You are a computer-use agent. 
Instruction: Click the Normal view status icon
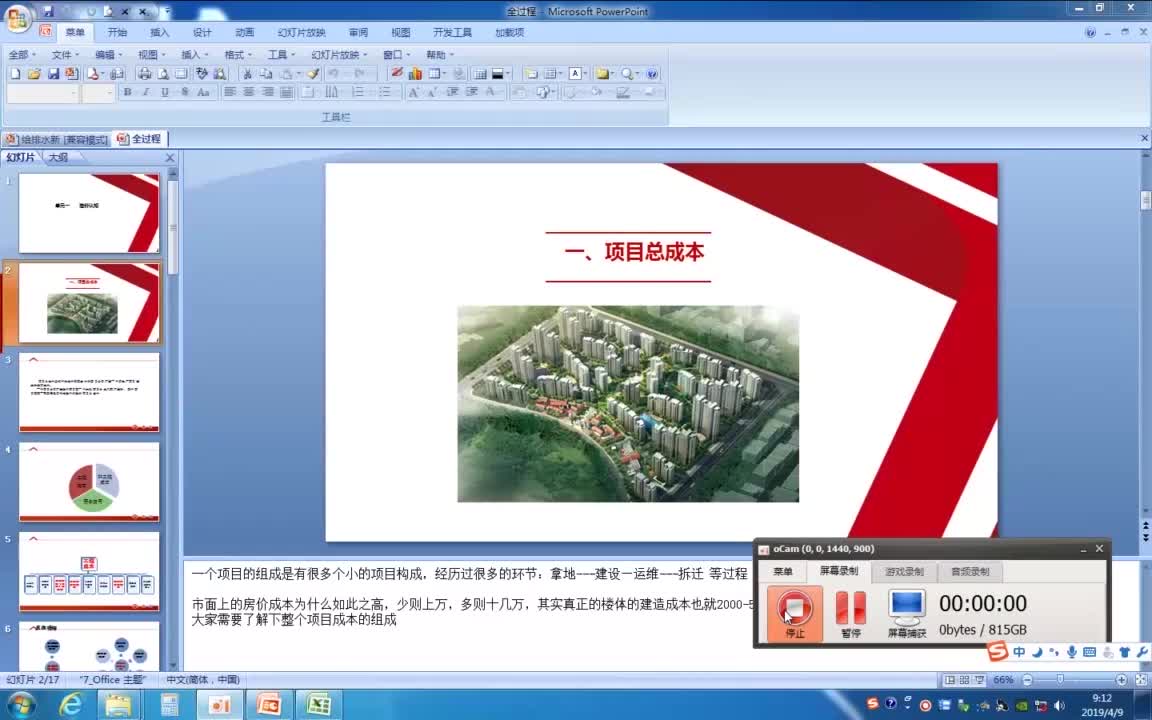pyautogui.click(x=950, y=680)
